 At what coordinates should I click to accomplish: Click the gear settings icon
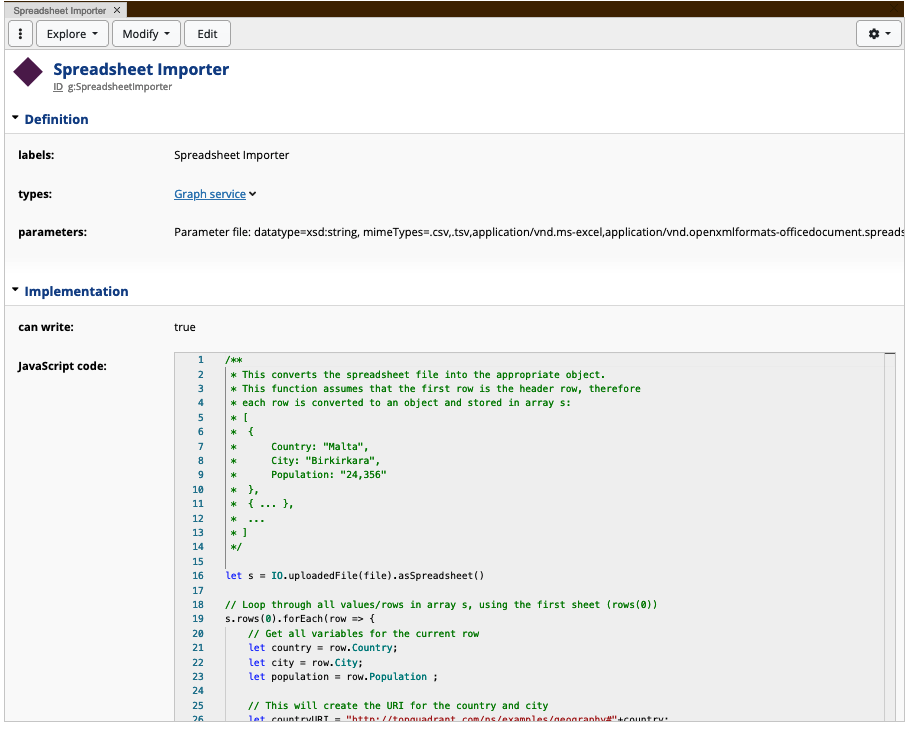(x=872, y=33)
